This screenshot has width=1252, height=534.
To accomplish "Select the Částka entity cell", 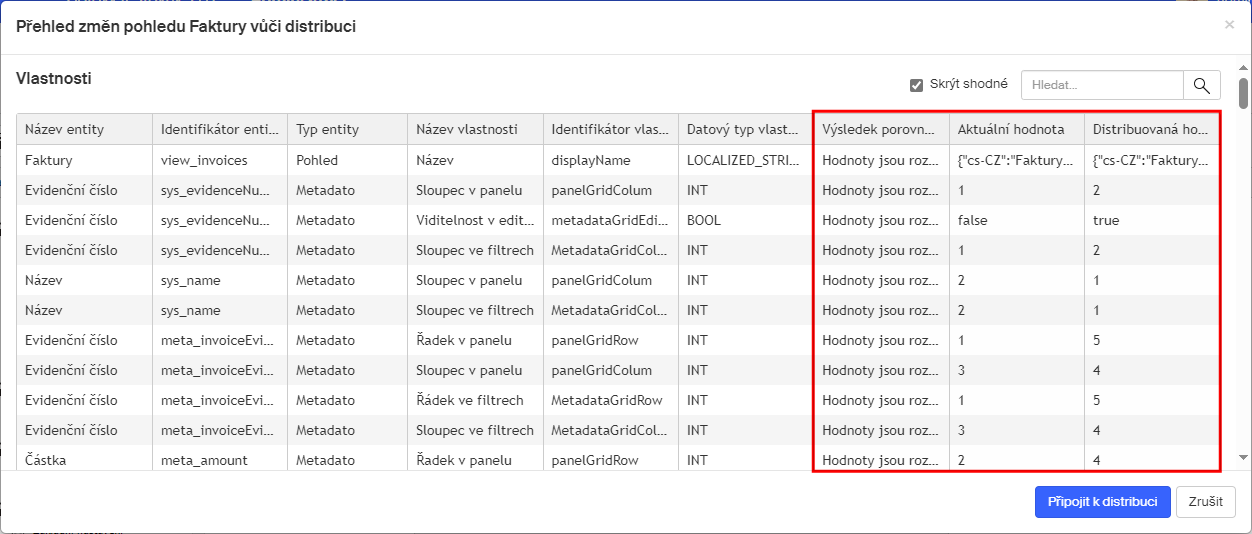I will (84, 460).
